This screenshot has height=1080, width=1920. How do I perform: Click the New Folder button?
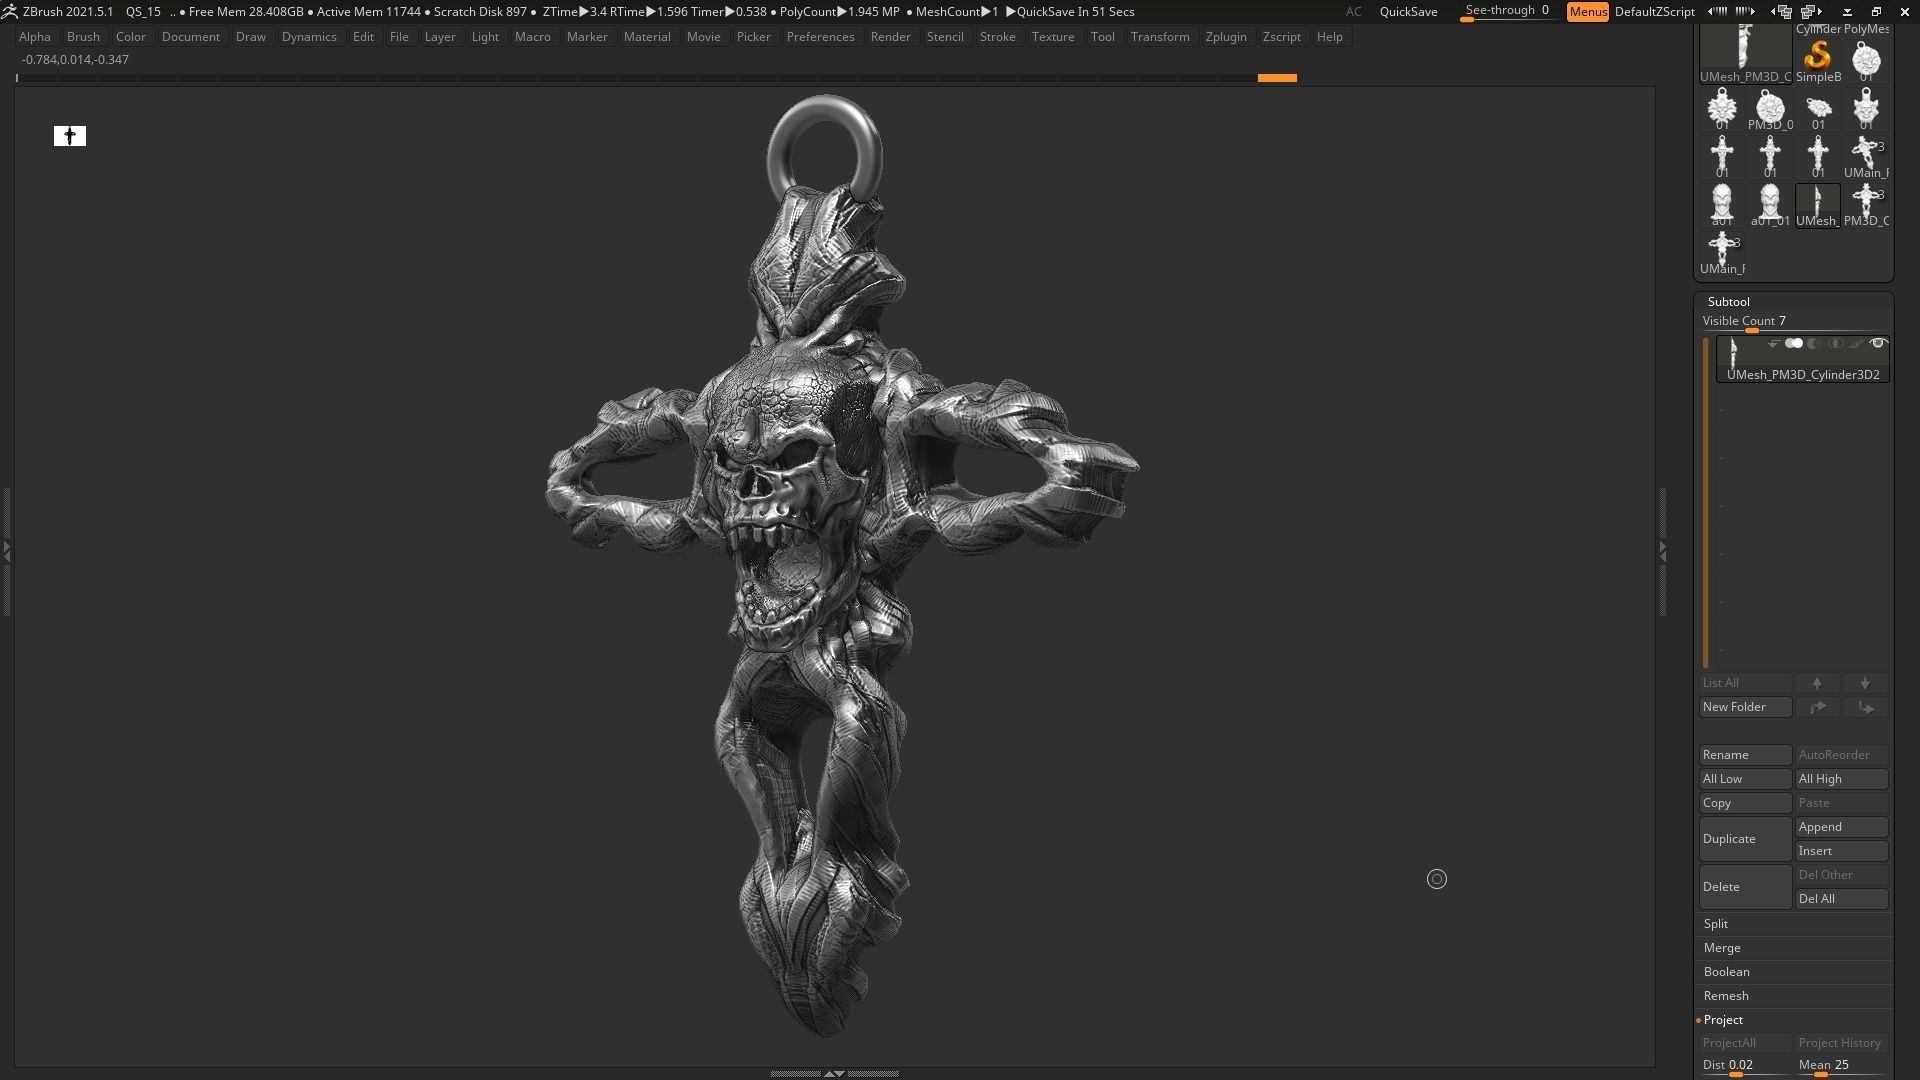point(1745,707)
